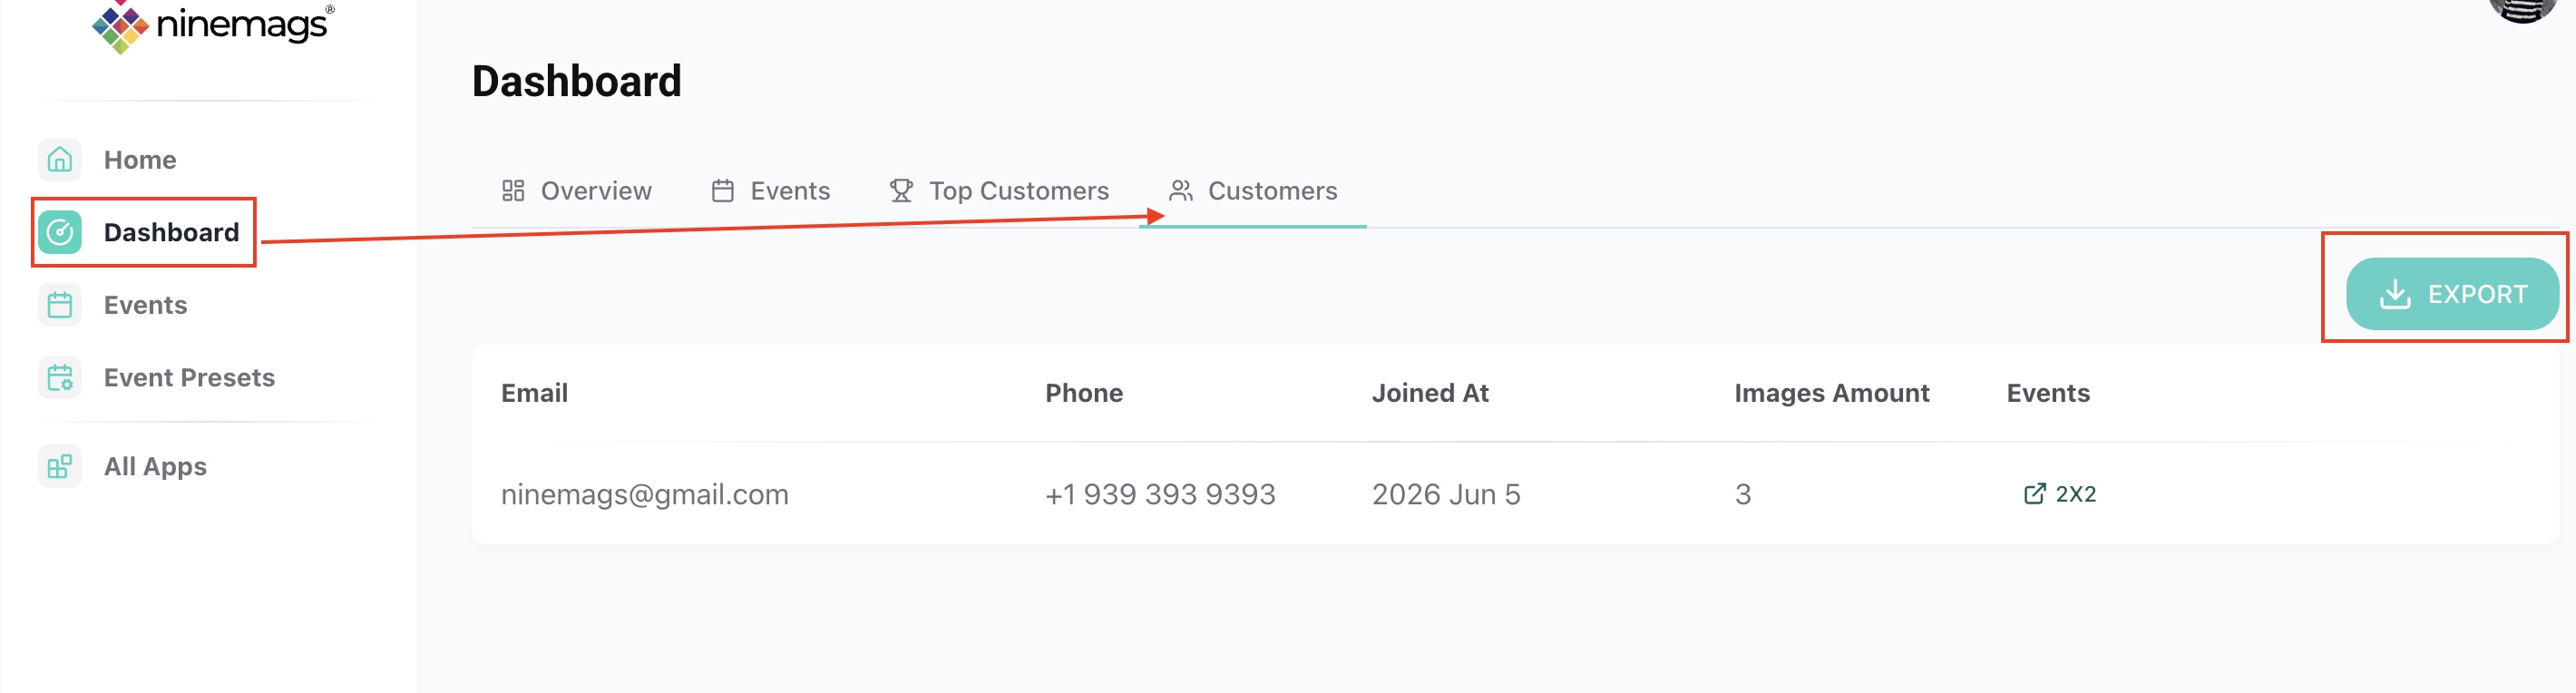Open the Top Customers tab
Image resolution: width=2576 pixels, height=693 pixels.
[x=999, y=191]
